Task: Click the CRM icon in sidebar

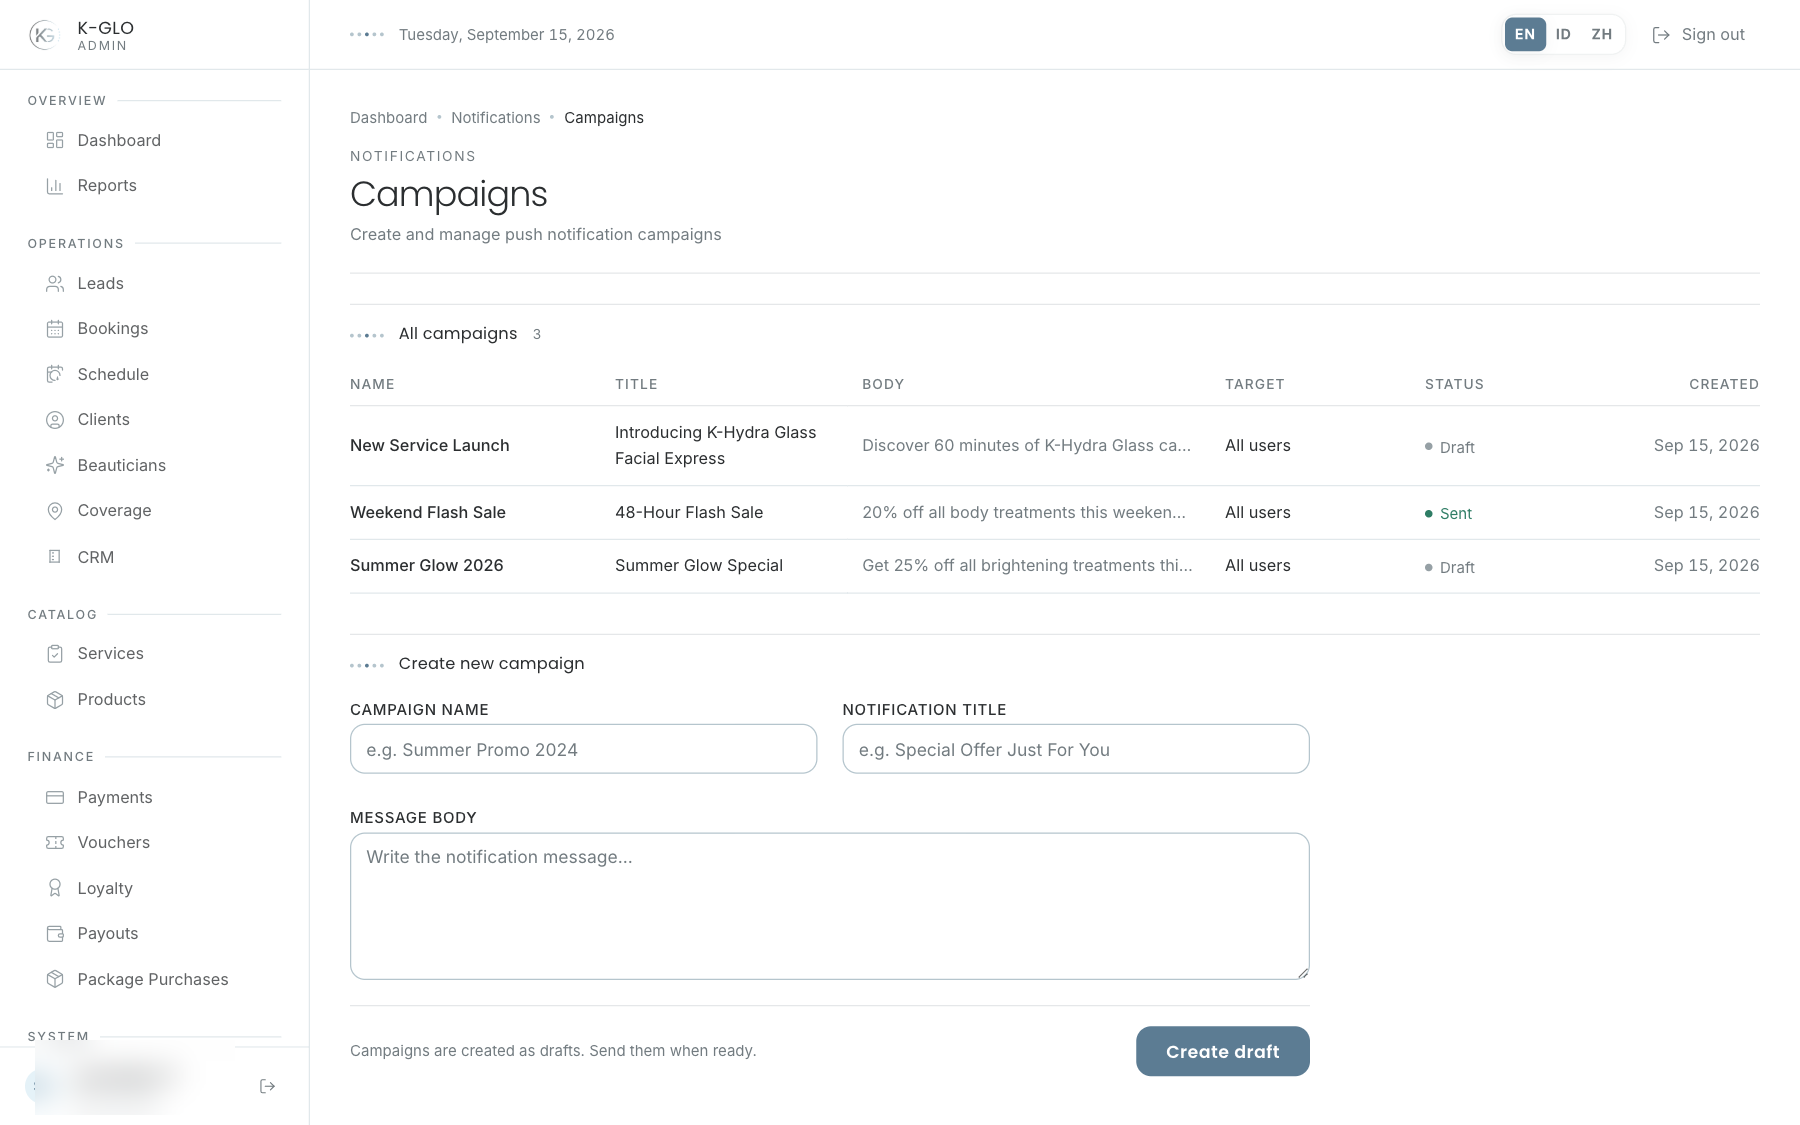Action: (x=55, y=557)
